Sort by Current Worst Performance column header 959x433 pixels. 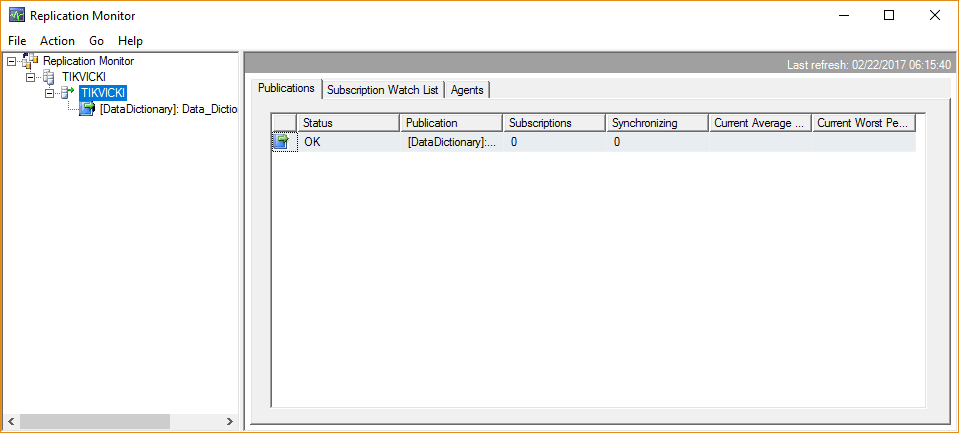coord(864,123)
